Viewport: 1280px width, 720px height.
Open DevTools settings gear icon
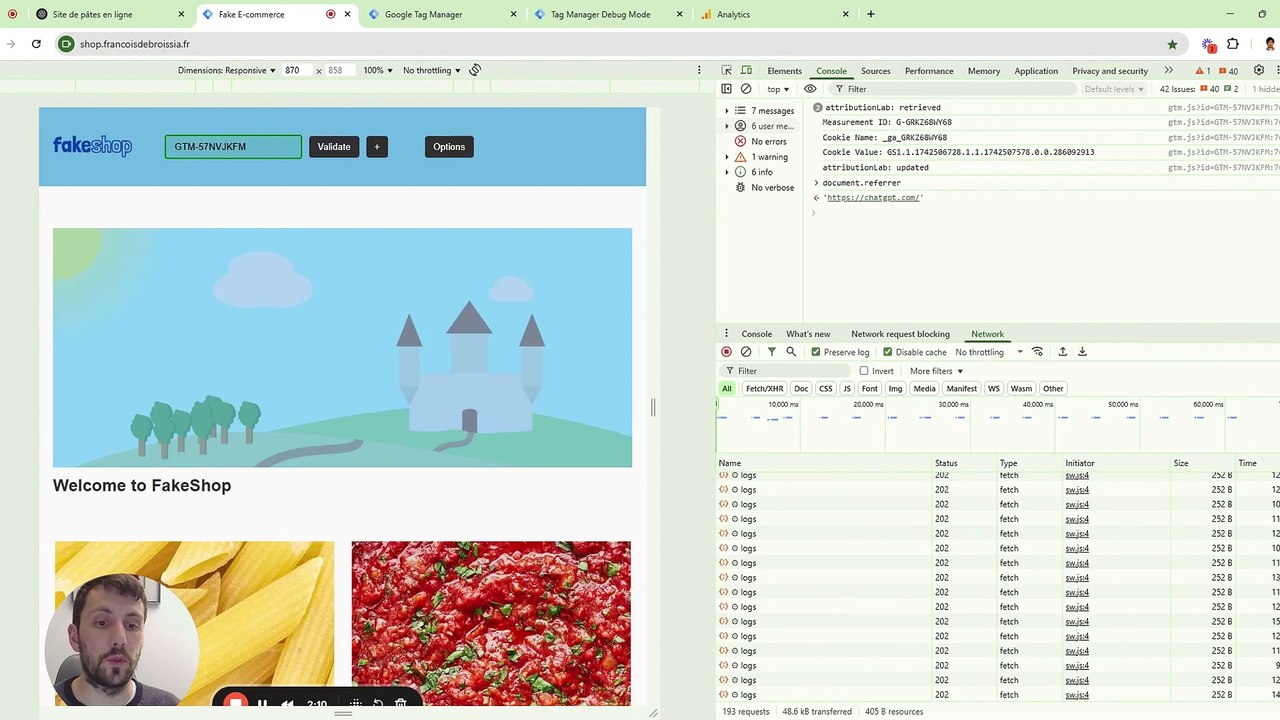(1259, 71)
